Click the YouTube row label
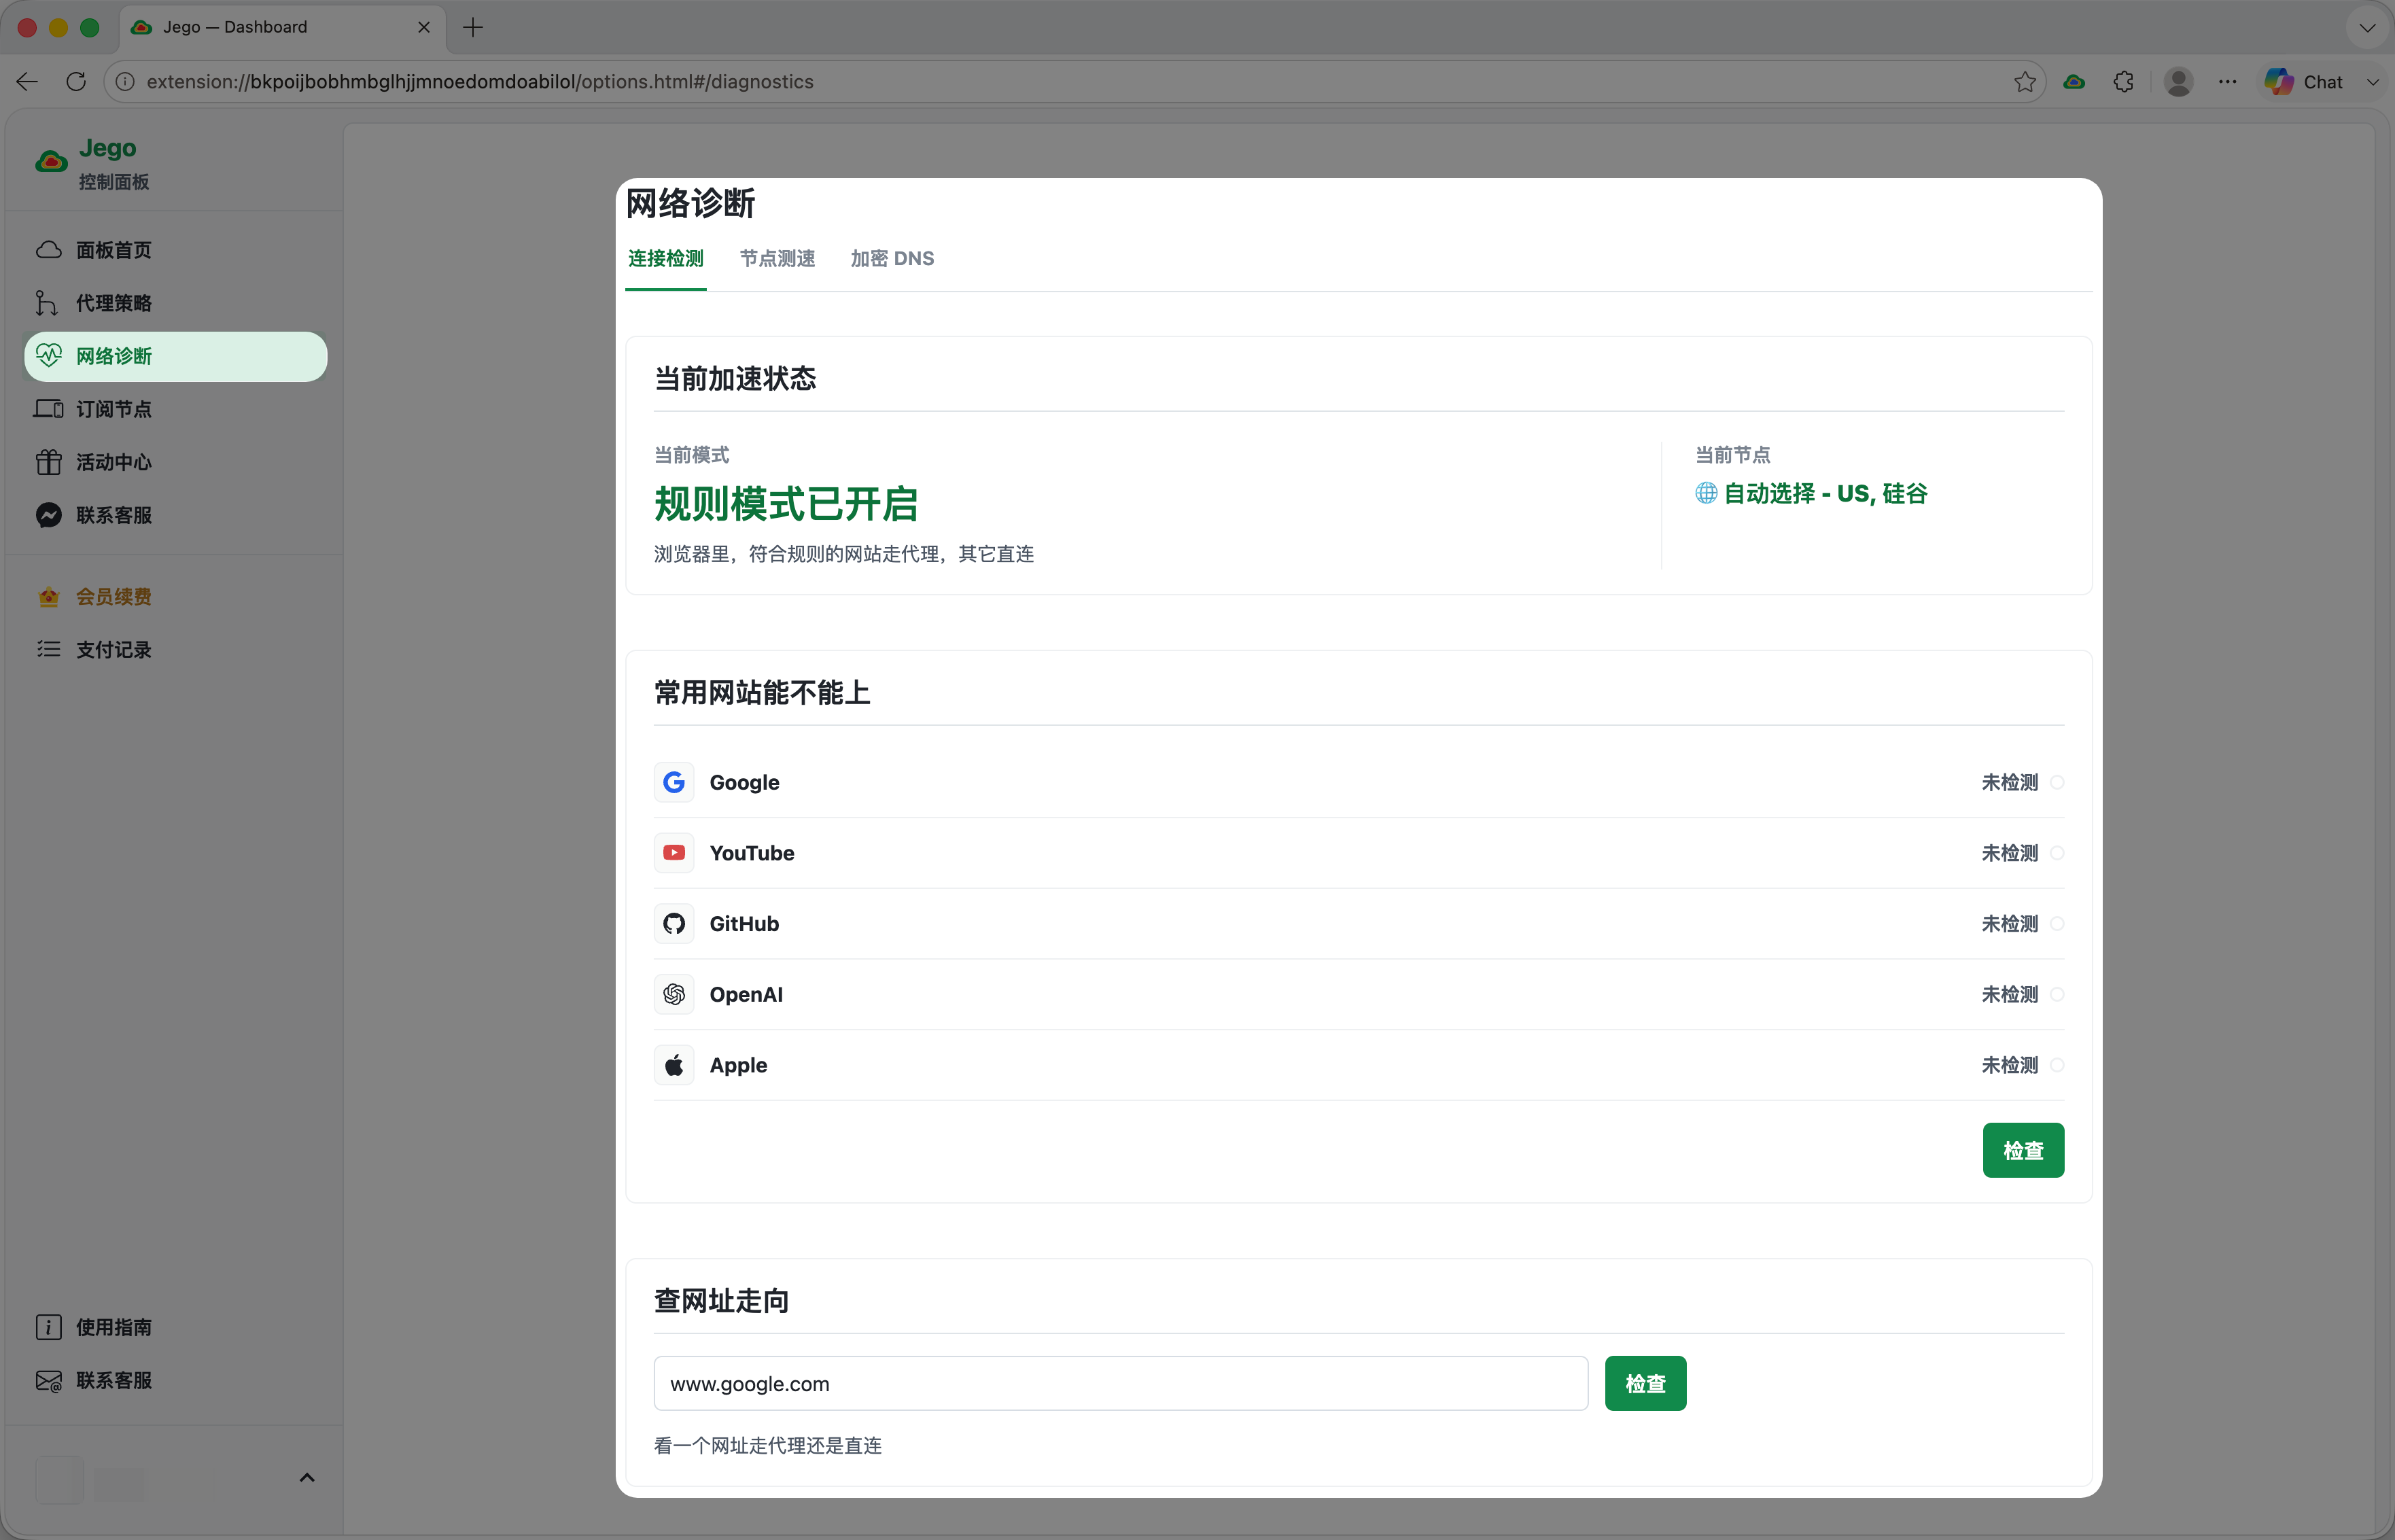This screenshot has height=1540, width=2395. click(752, 853)
